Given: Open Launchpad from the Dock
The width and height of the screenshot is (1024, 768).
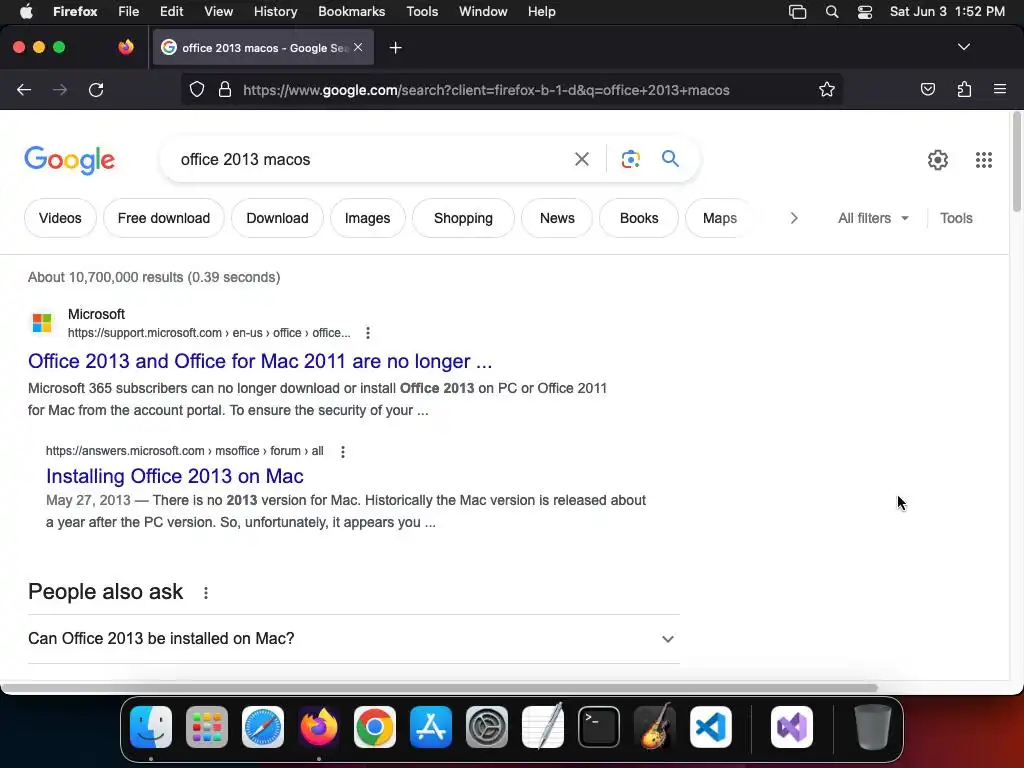Looking at the screenshot, I should click(207, 727).
